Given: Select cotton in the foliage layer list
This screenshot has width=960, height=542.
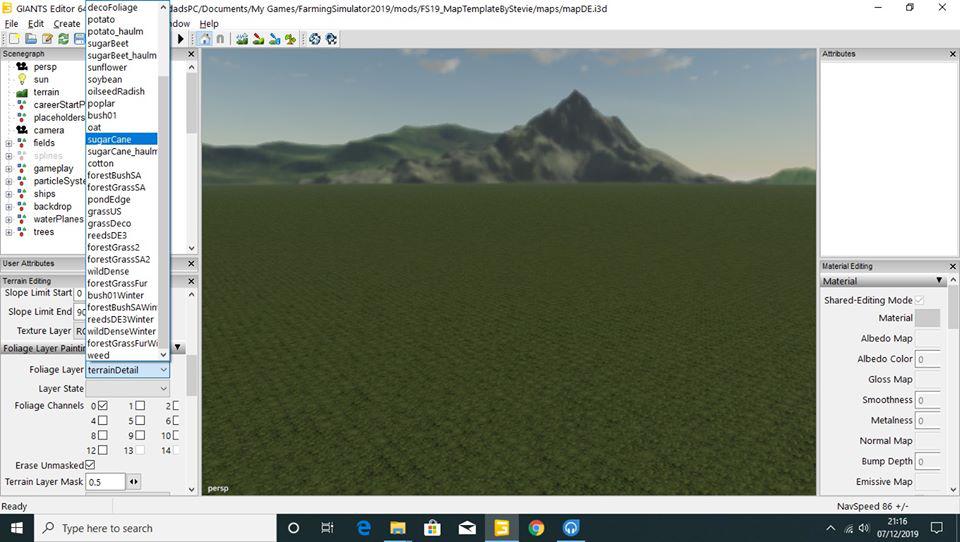Looking at the screenshot, I should tap(100, 163).
